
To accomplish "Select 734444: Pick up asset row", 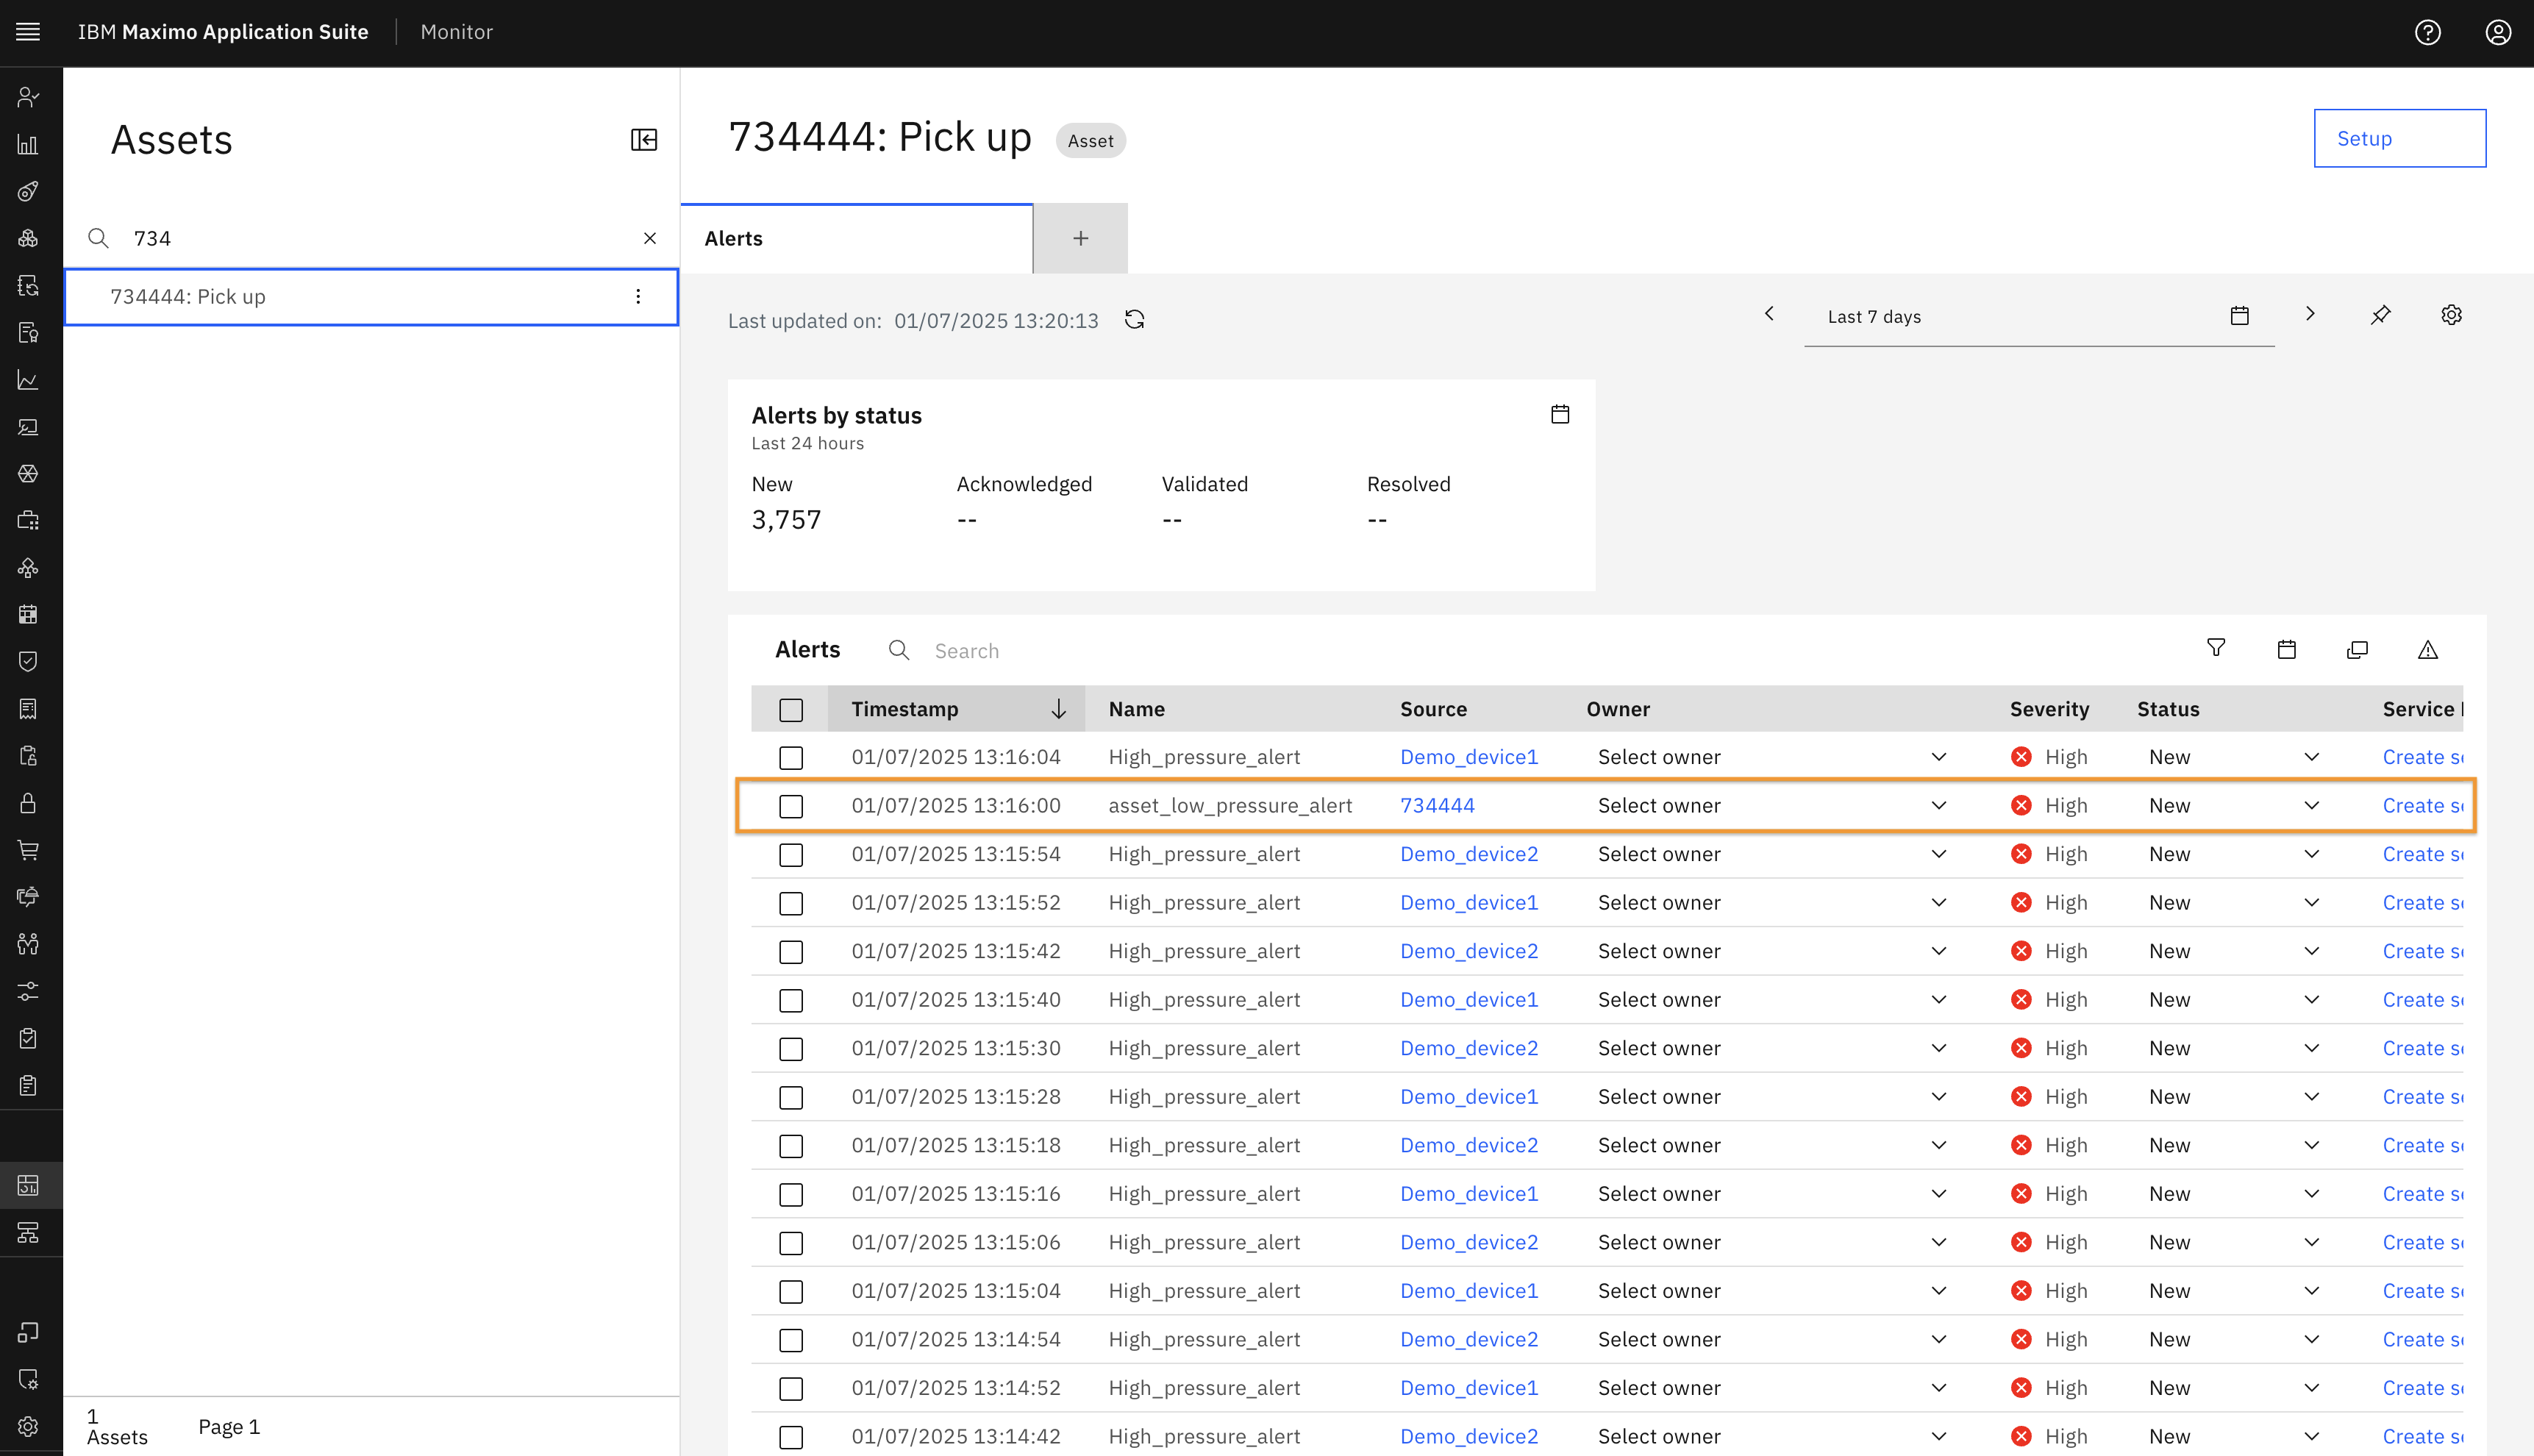I will [371, 297].
